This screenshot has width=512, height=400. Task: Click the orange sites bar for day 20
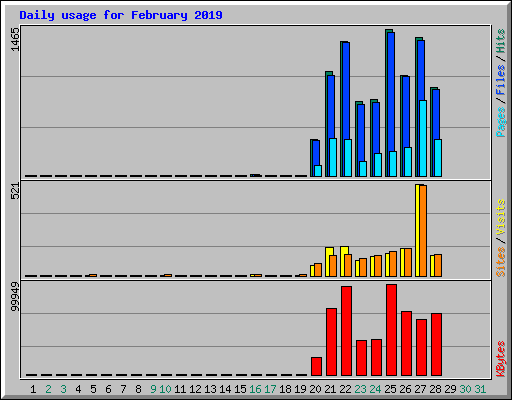click(x=318, y=270)
